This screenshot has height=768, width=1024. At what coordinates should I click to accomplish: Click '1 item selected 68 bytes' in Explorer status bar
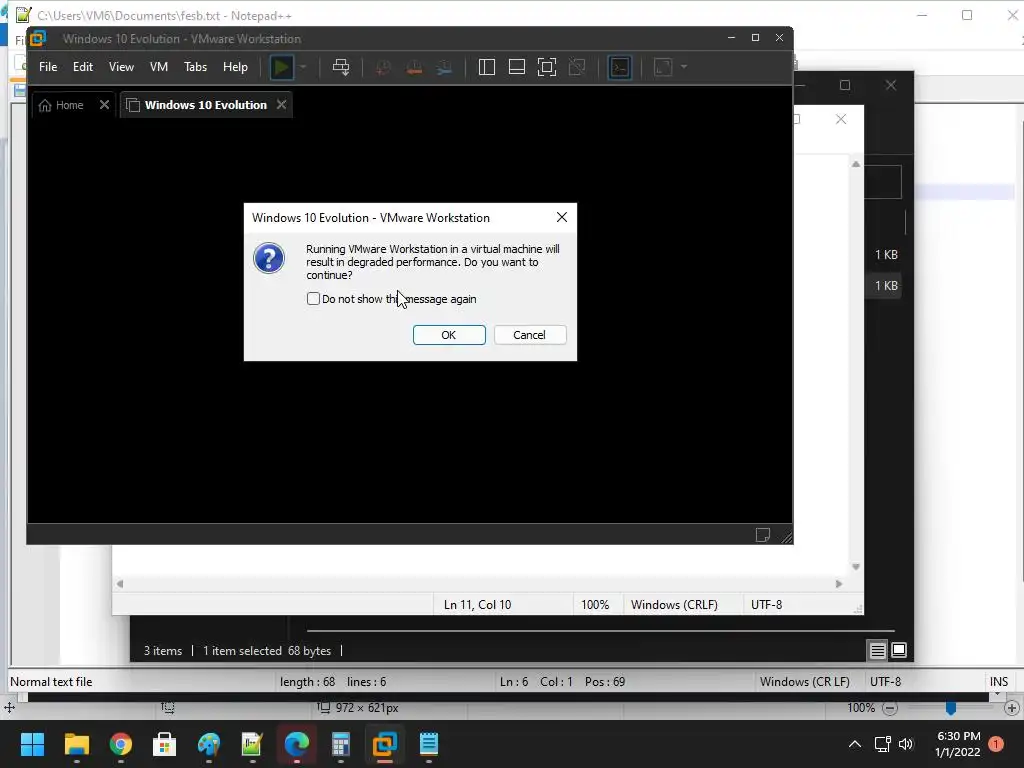click(267, 651)
